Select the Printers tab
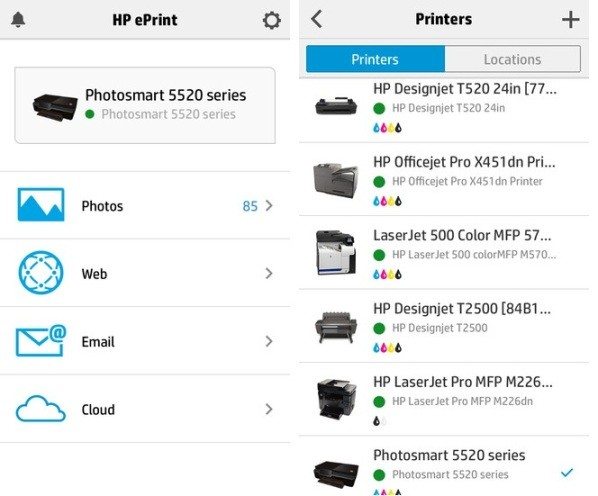The height and width of the screenshot is (496, 598). pyautogui.click(x=375, y=59)
